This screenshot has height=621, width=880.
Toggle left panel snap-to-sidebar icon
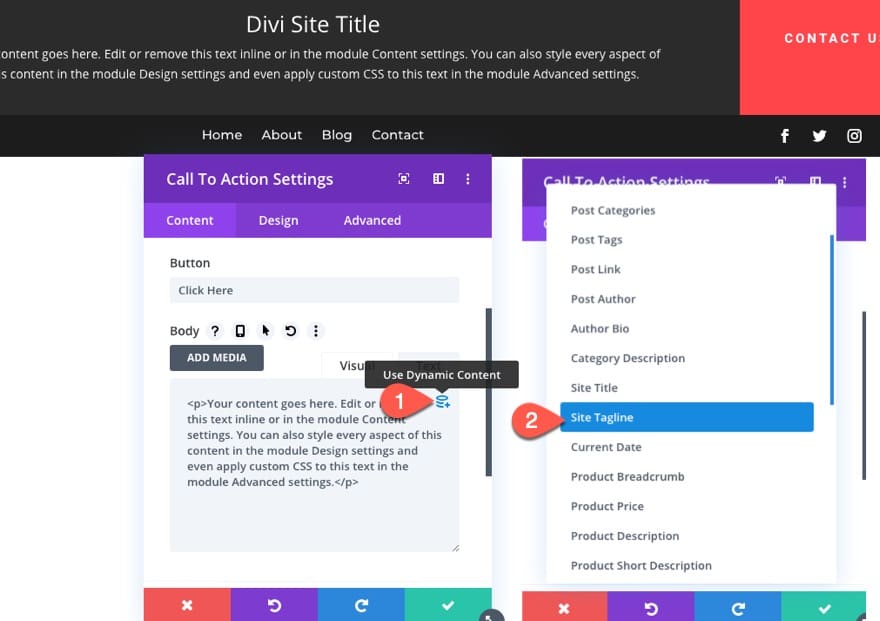438,178
